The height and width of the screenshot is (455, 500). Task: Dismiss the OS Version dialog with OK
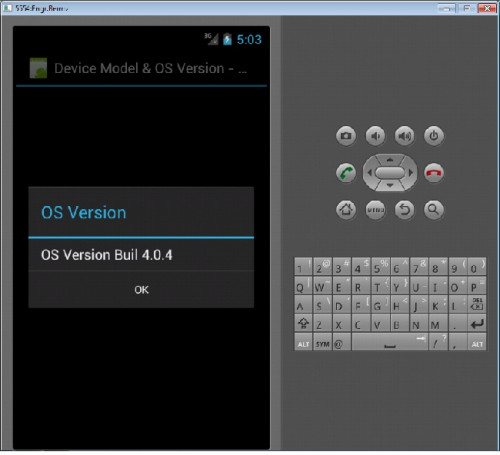click(x=141, y=290)
